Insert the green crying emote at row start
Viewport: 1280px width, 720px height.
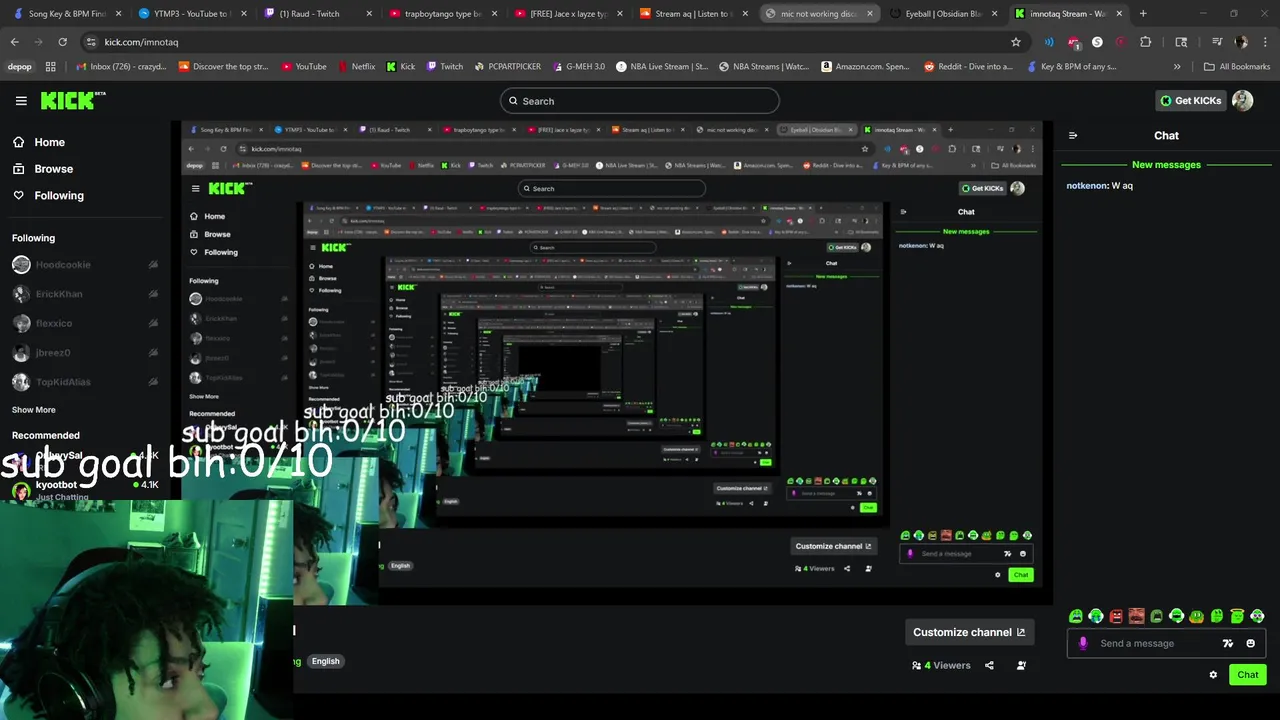pyautogui.click(x=1076, y=617)
